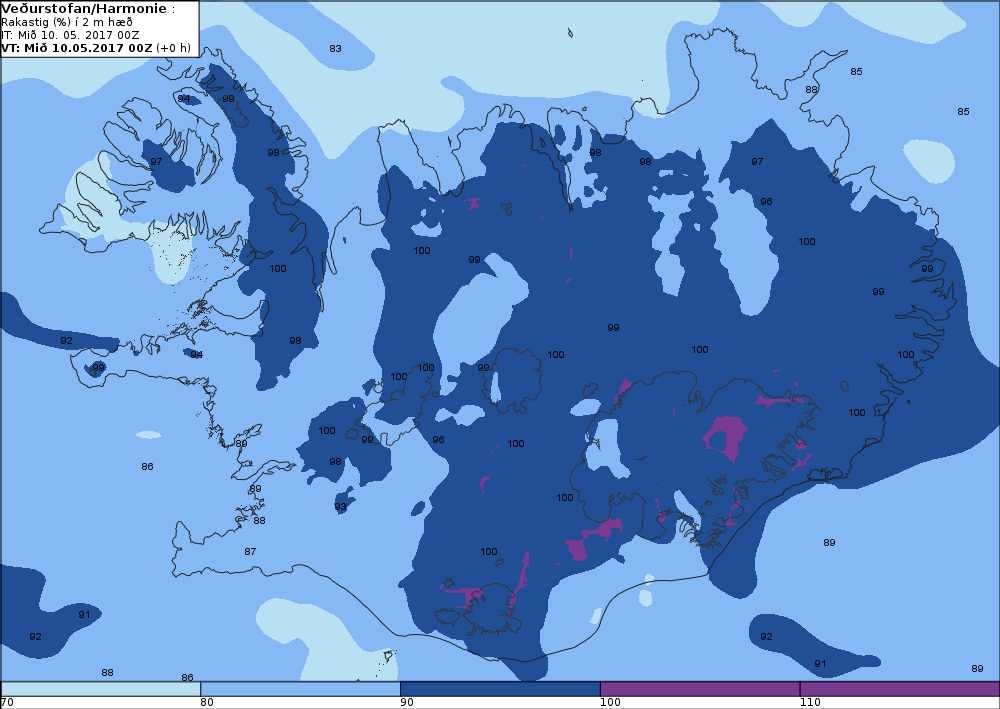Image resolution: width=1000 pixels, height=709 pixels.
Task: Pick the purple 100–110 legend swatch
Action: tap(700, 689)
